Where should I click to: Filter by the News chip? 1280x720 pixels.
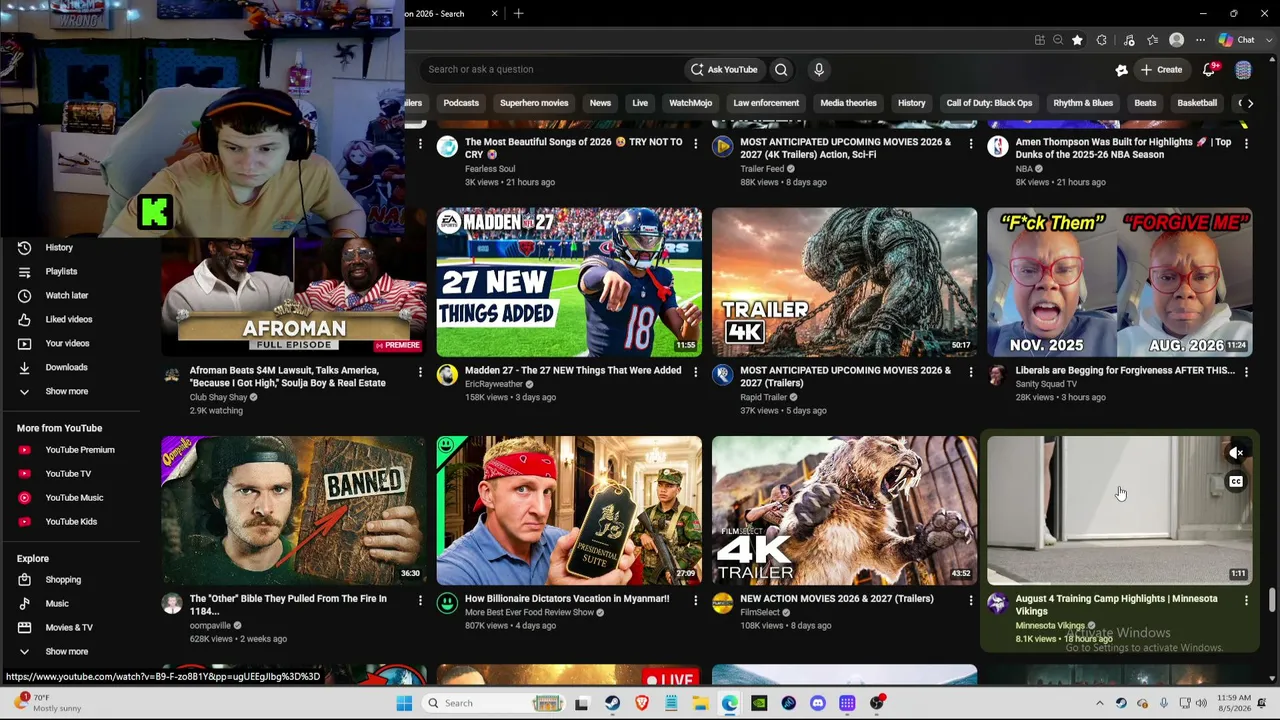pyautogui.click(x=600, y=103)
